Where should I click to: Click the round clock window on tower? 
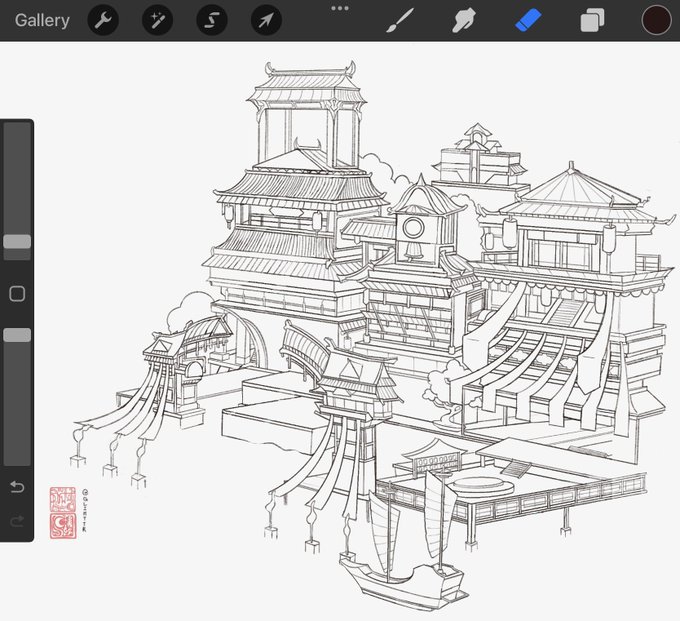(413, 228)
